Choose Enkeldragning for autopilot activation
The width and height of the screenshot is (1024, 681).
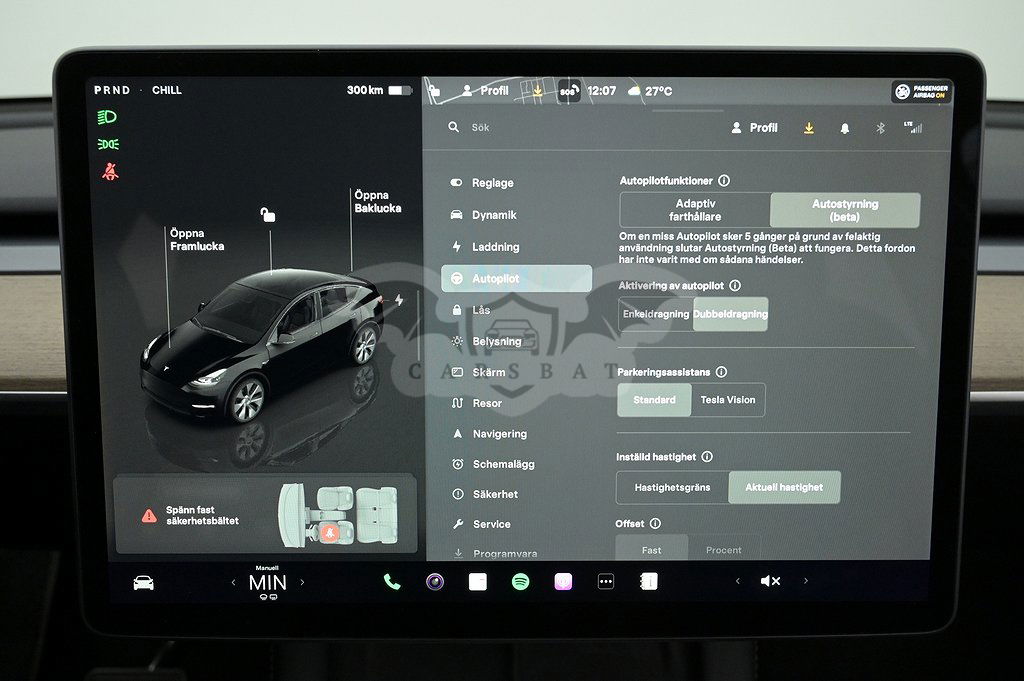tap(656, 314)
